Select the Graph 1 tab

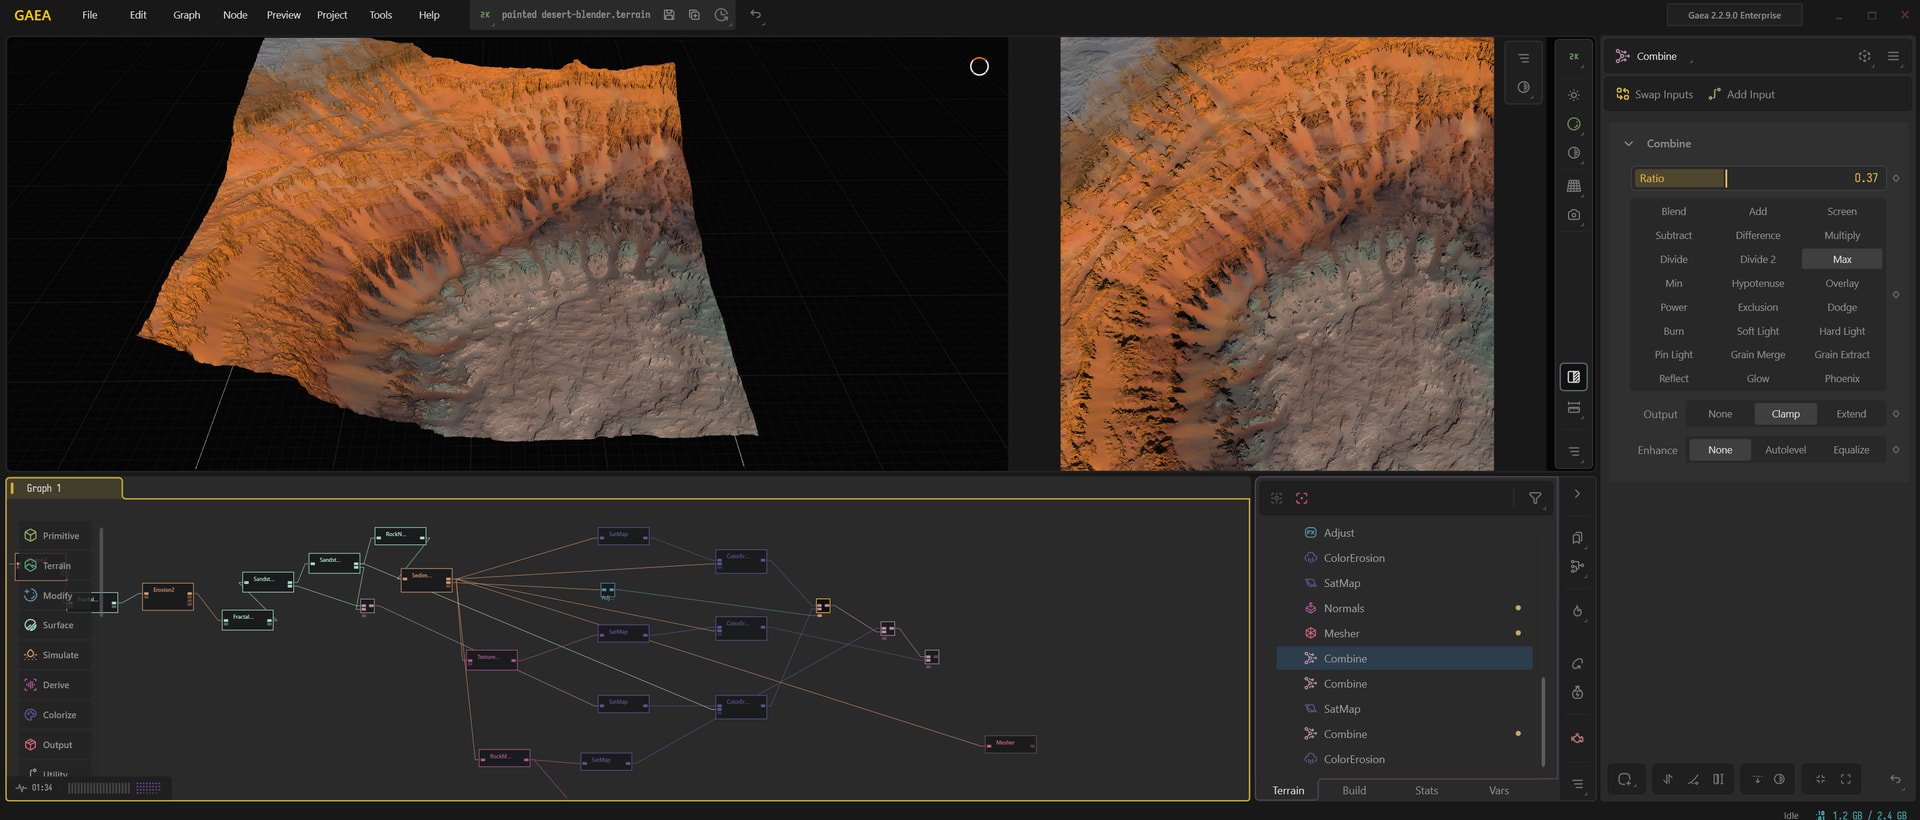pyautogui.click(x=44, y=488)
